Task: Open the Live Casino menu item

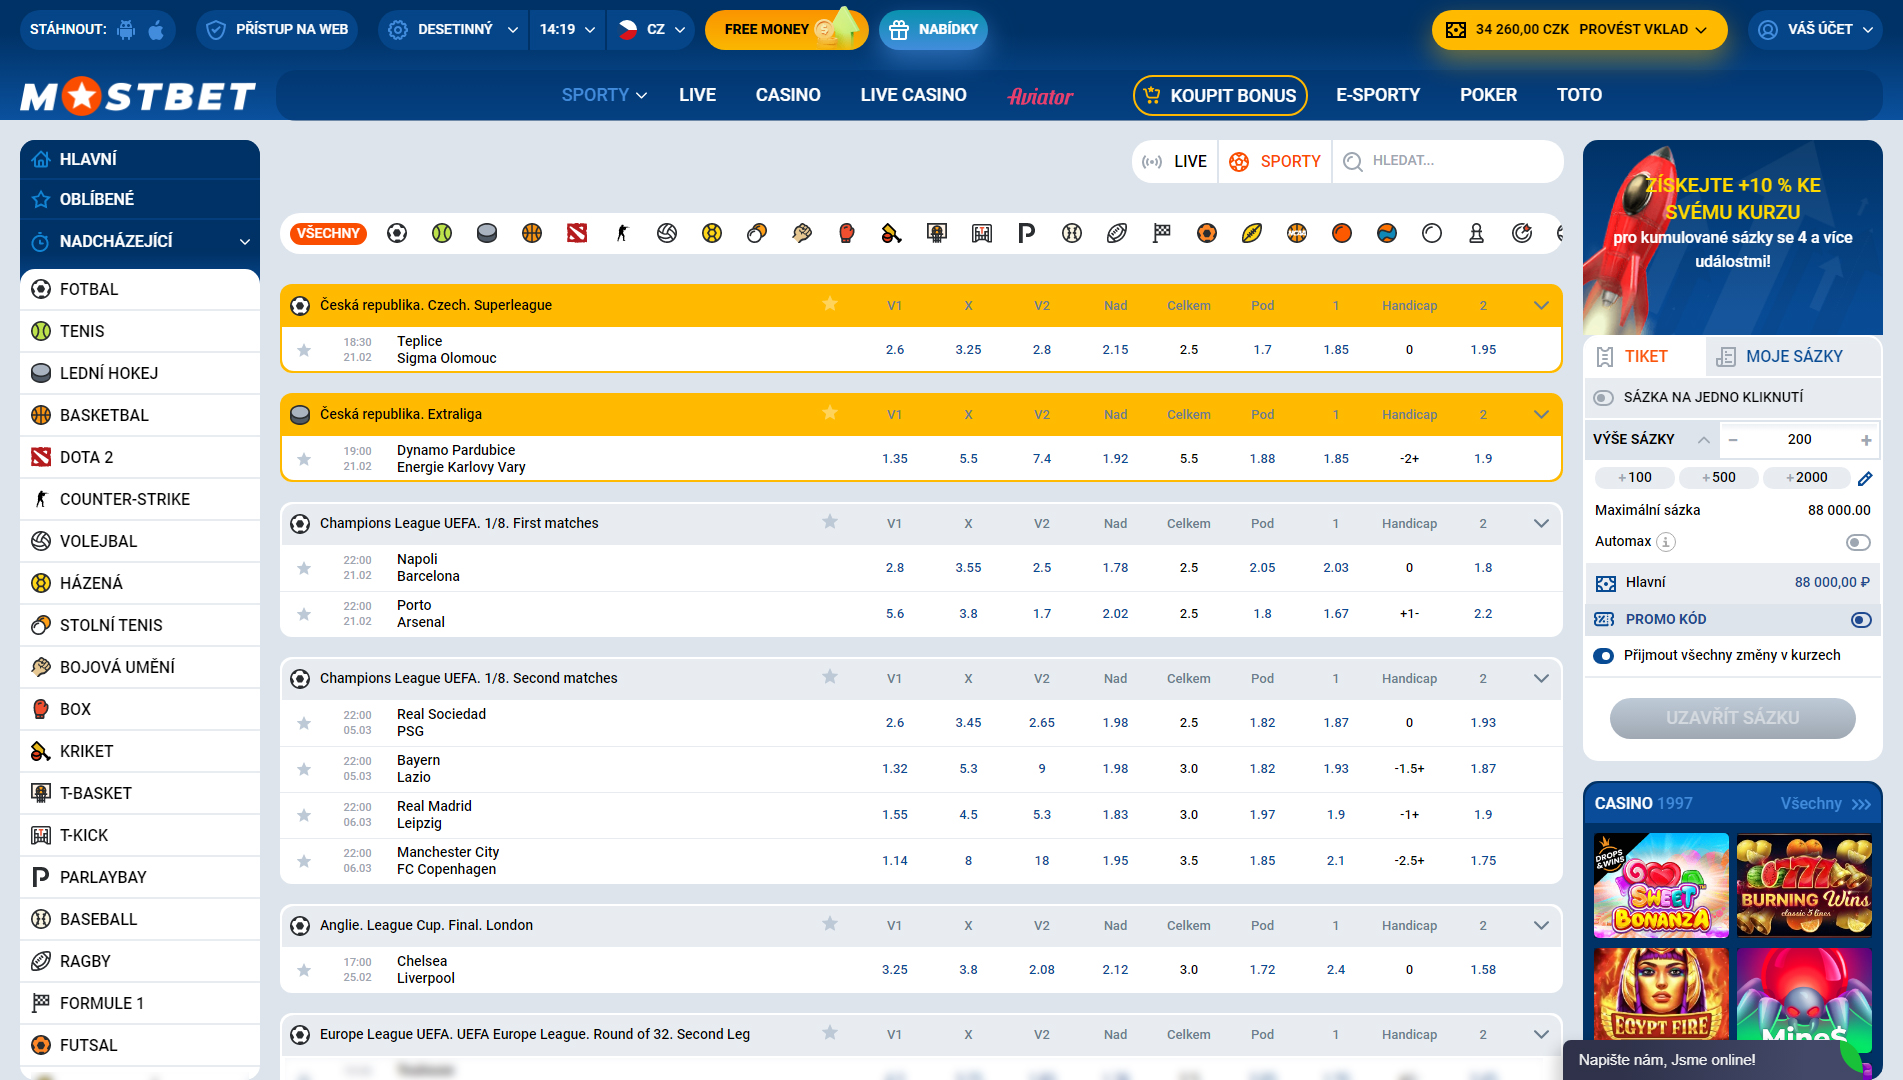Action: point(913,95)
